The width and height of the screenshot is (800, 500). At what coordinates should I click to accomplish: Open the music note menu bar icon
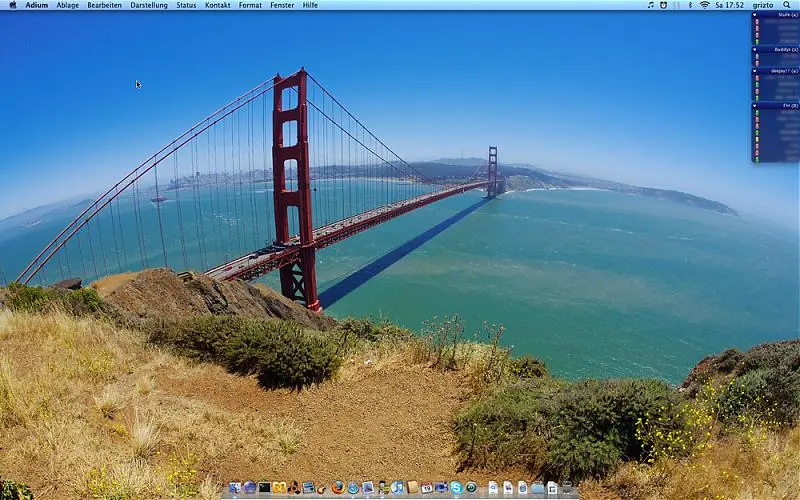[651, 5]
